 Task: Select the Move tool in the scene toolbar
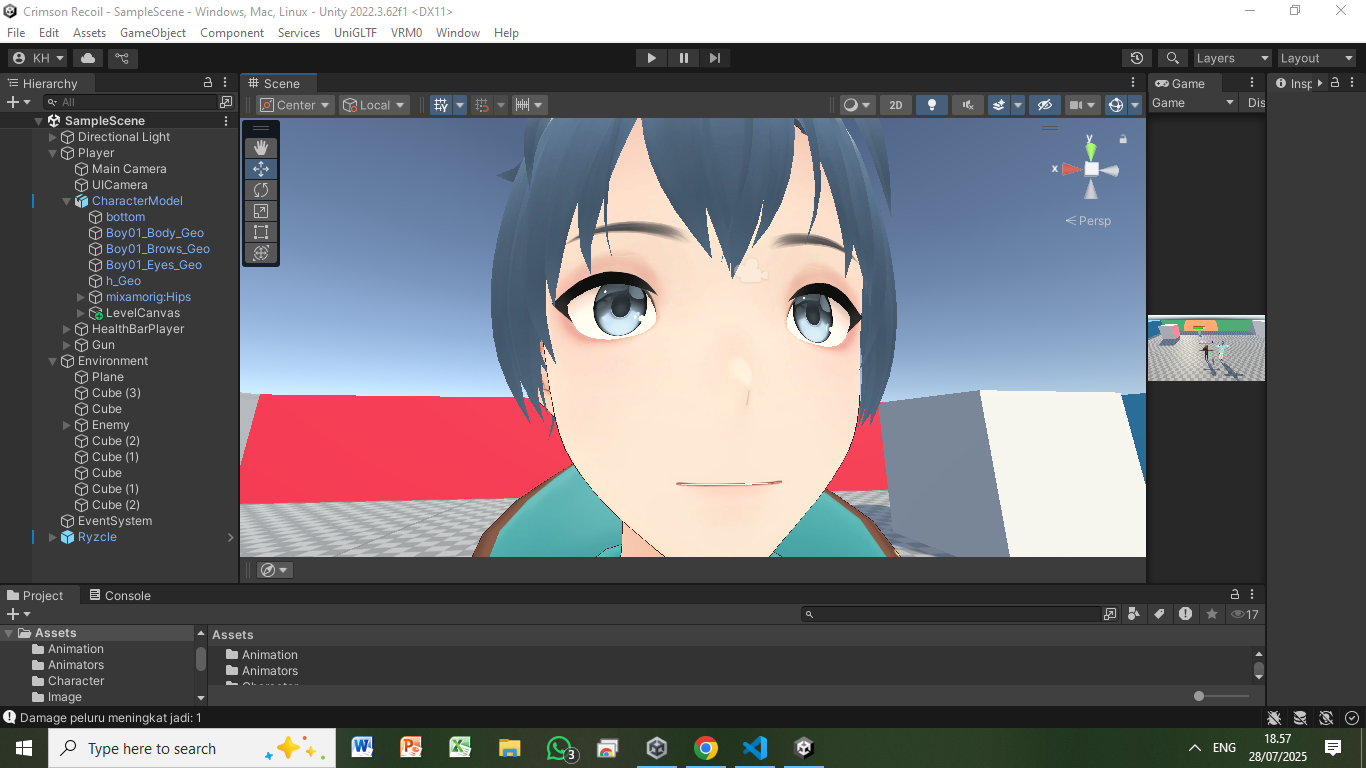coord(261,169)
